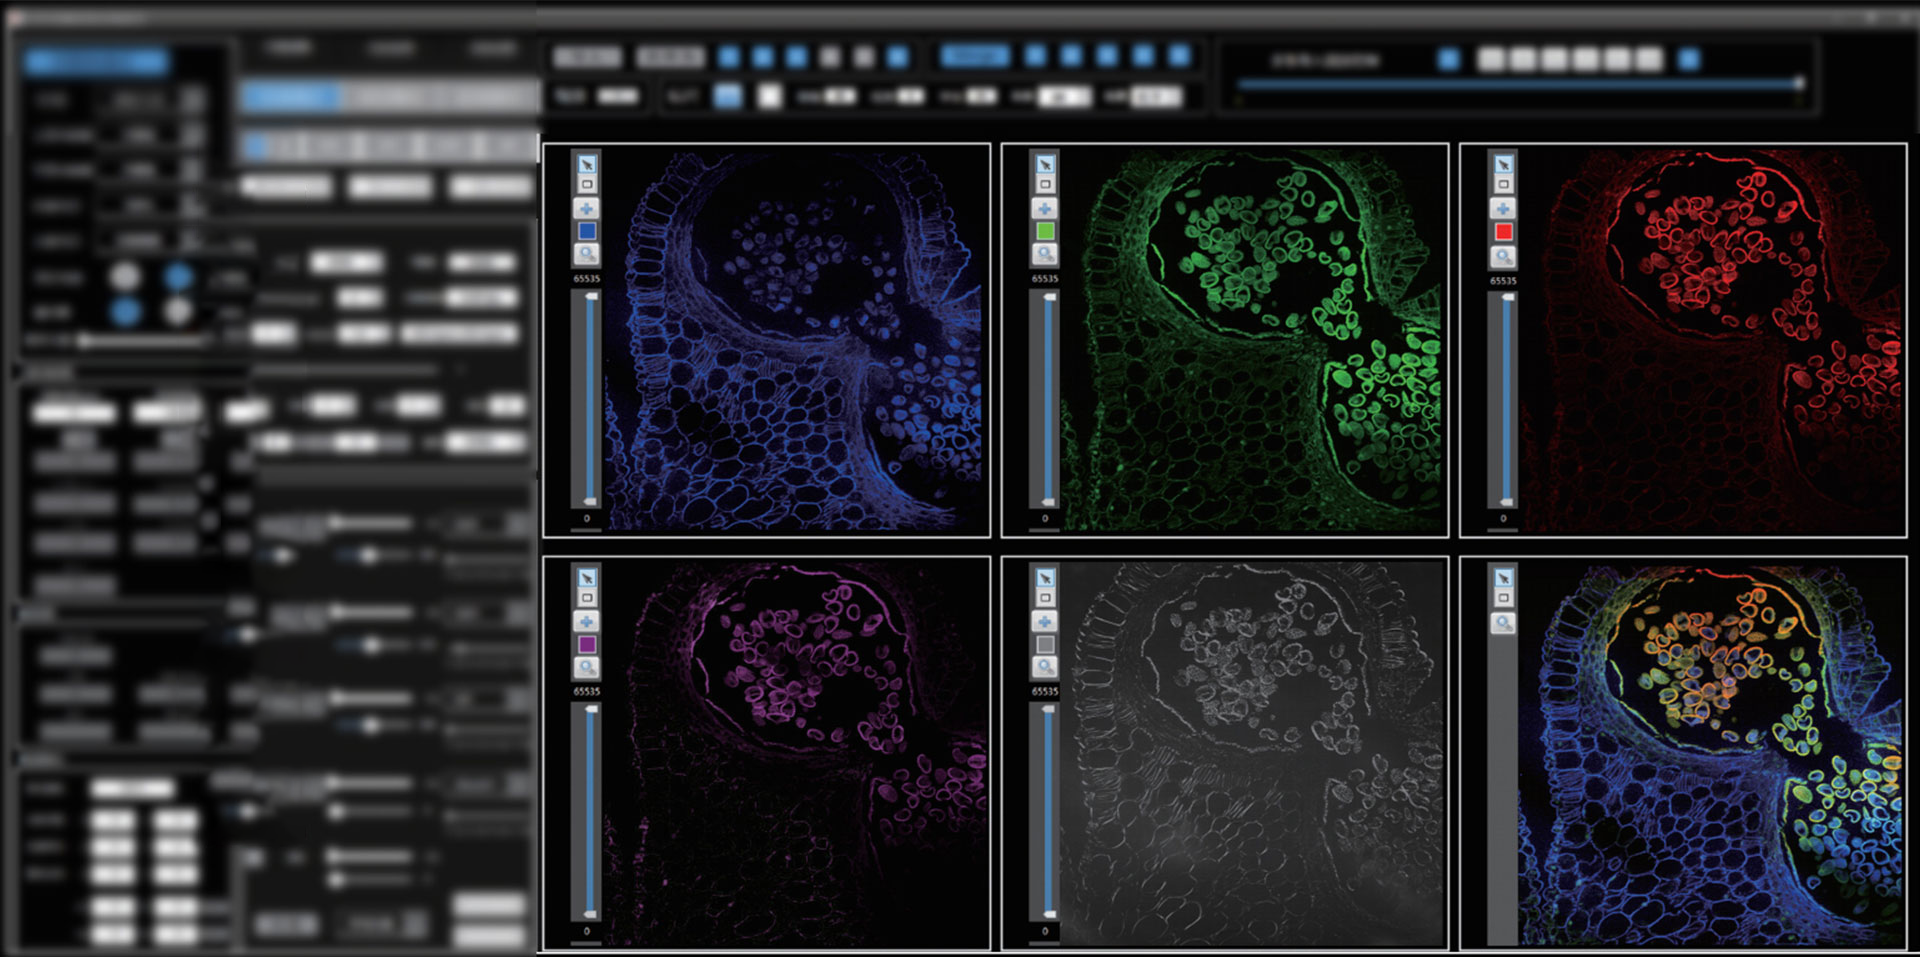Select the pointer tool in the magenta channel panel
Screen dimensions: 1920x957
pos(587,577)
